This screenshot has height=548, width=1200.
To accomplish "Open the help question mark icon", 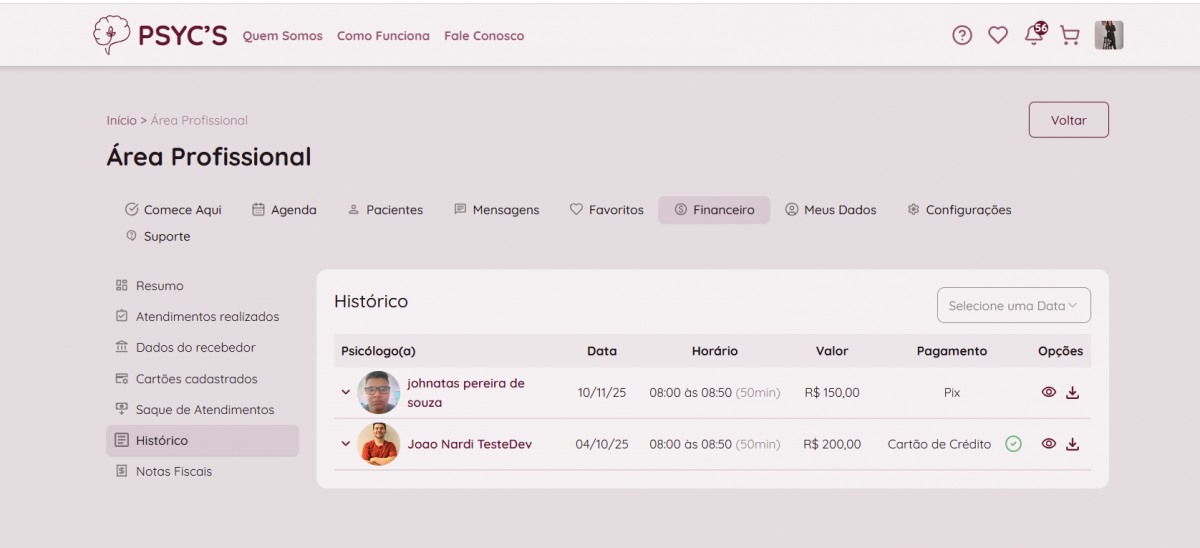I will pyautogui.click(x=962, y=36).
